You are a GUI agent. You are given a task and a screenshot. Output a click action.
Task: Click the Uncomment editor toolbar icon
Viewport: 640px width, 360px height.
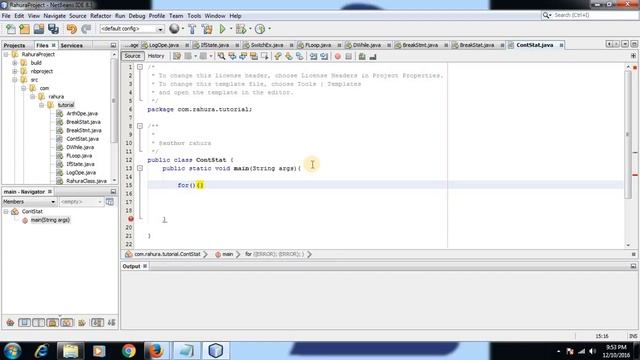point(373,56)
